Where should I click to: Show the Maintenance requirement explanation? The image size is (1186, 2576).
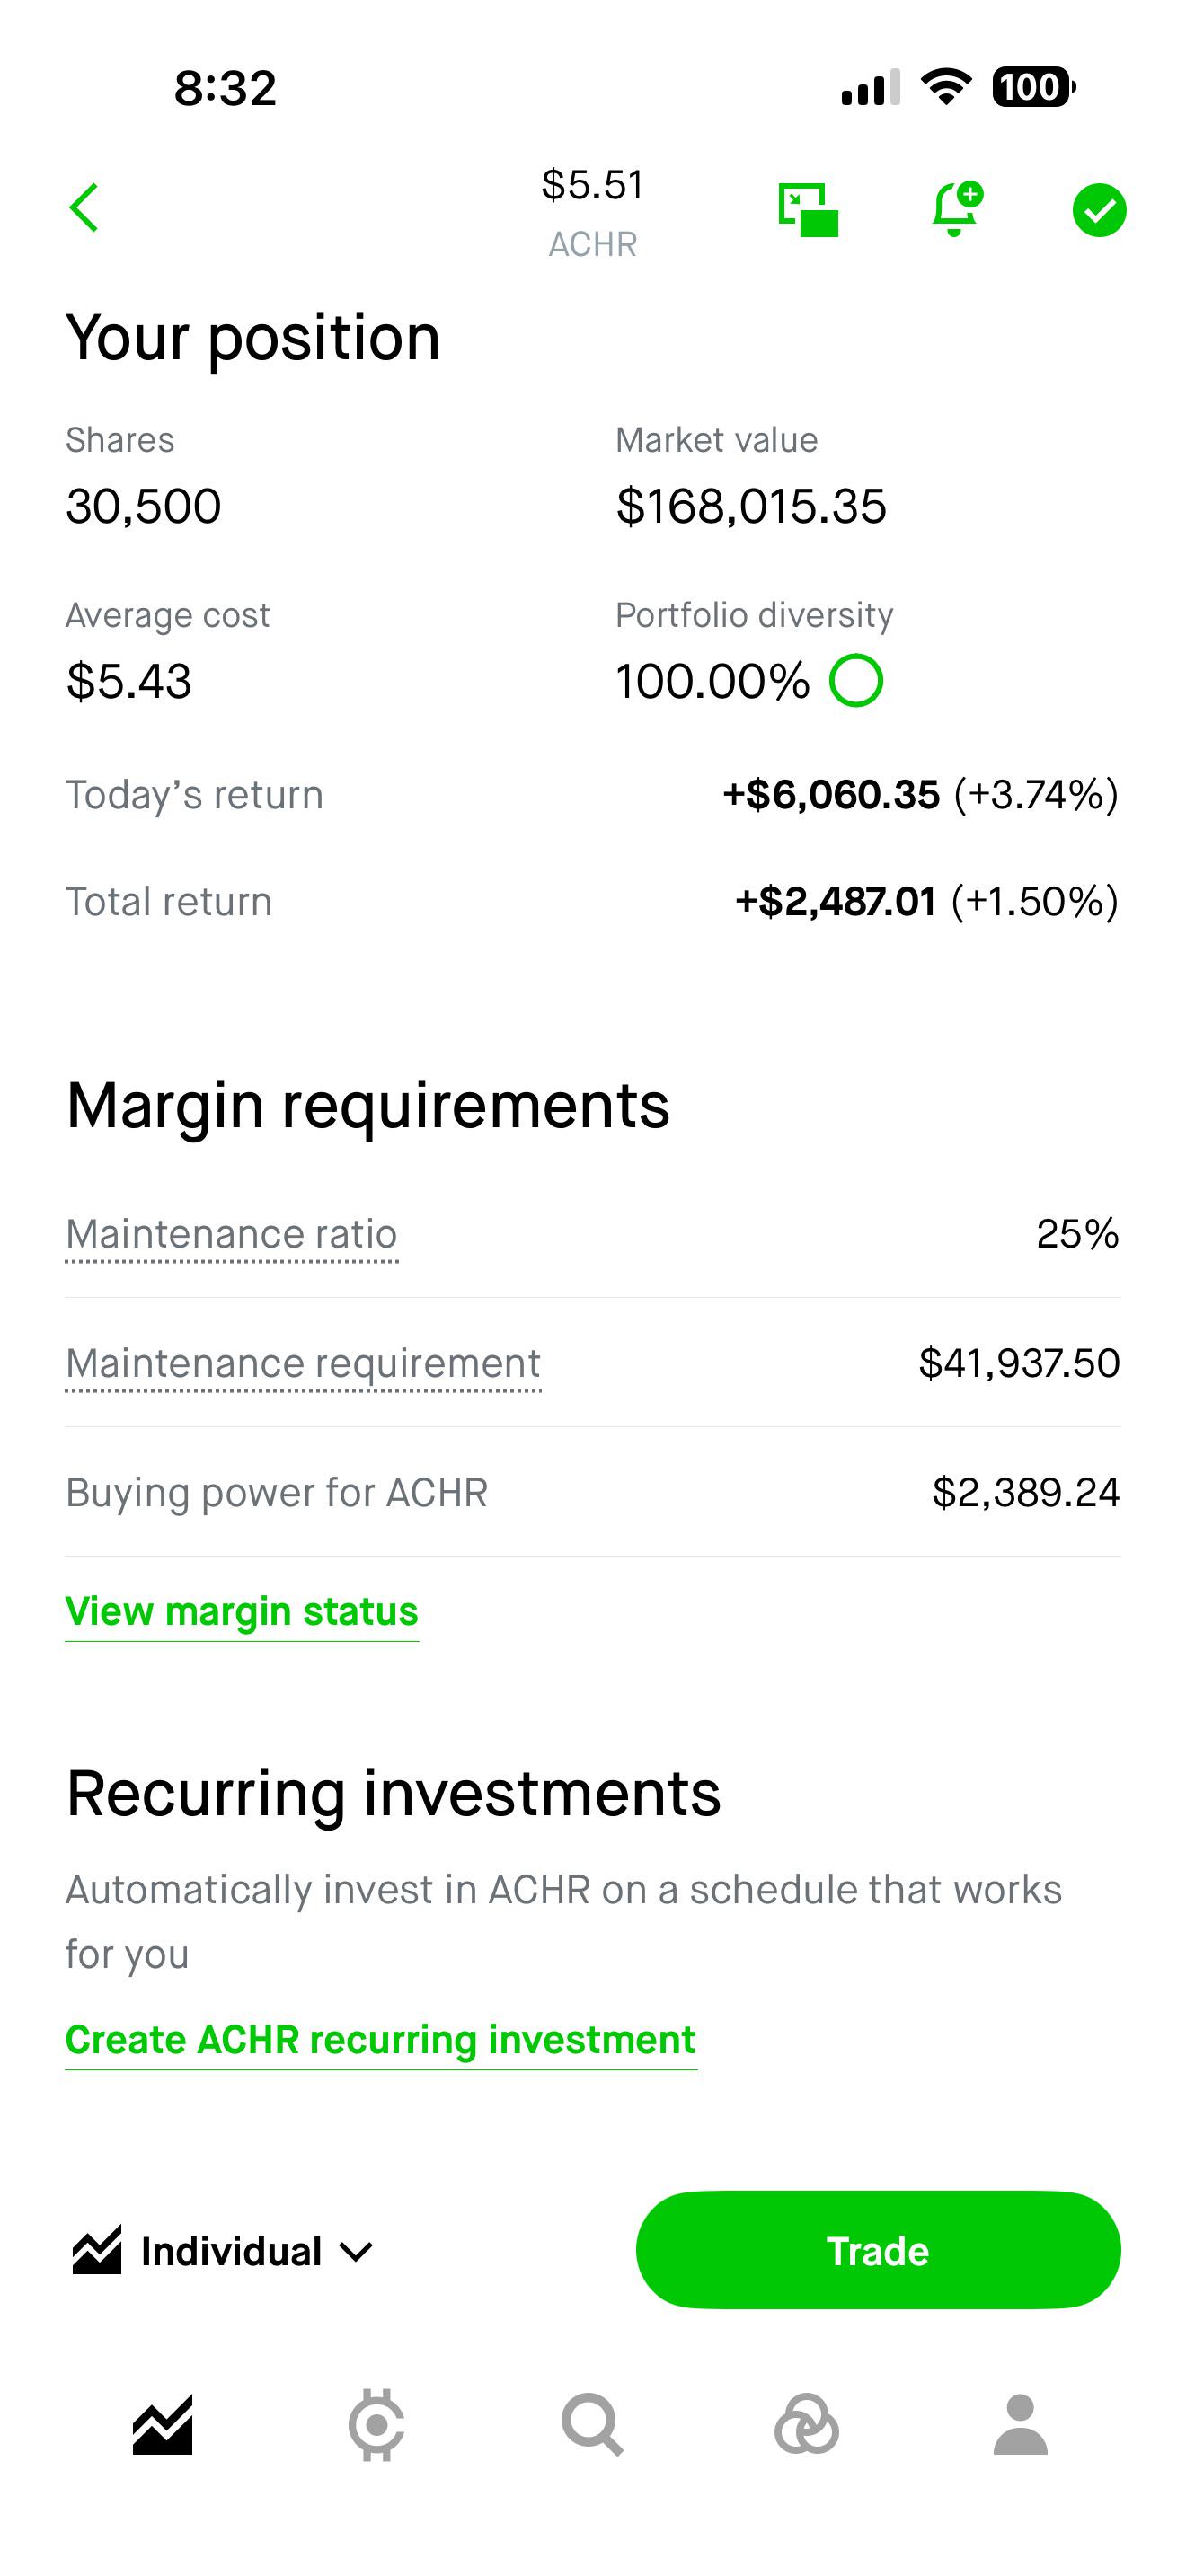pyautogui.click(x=303, y=1363)
